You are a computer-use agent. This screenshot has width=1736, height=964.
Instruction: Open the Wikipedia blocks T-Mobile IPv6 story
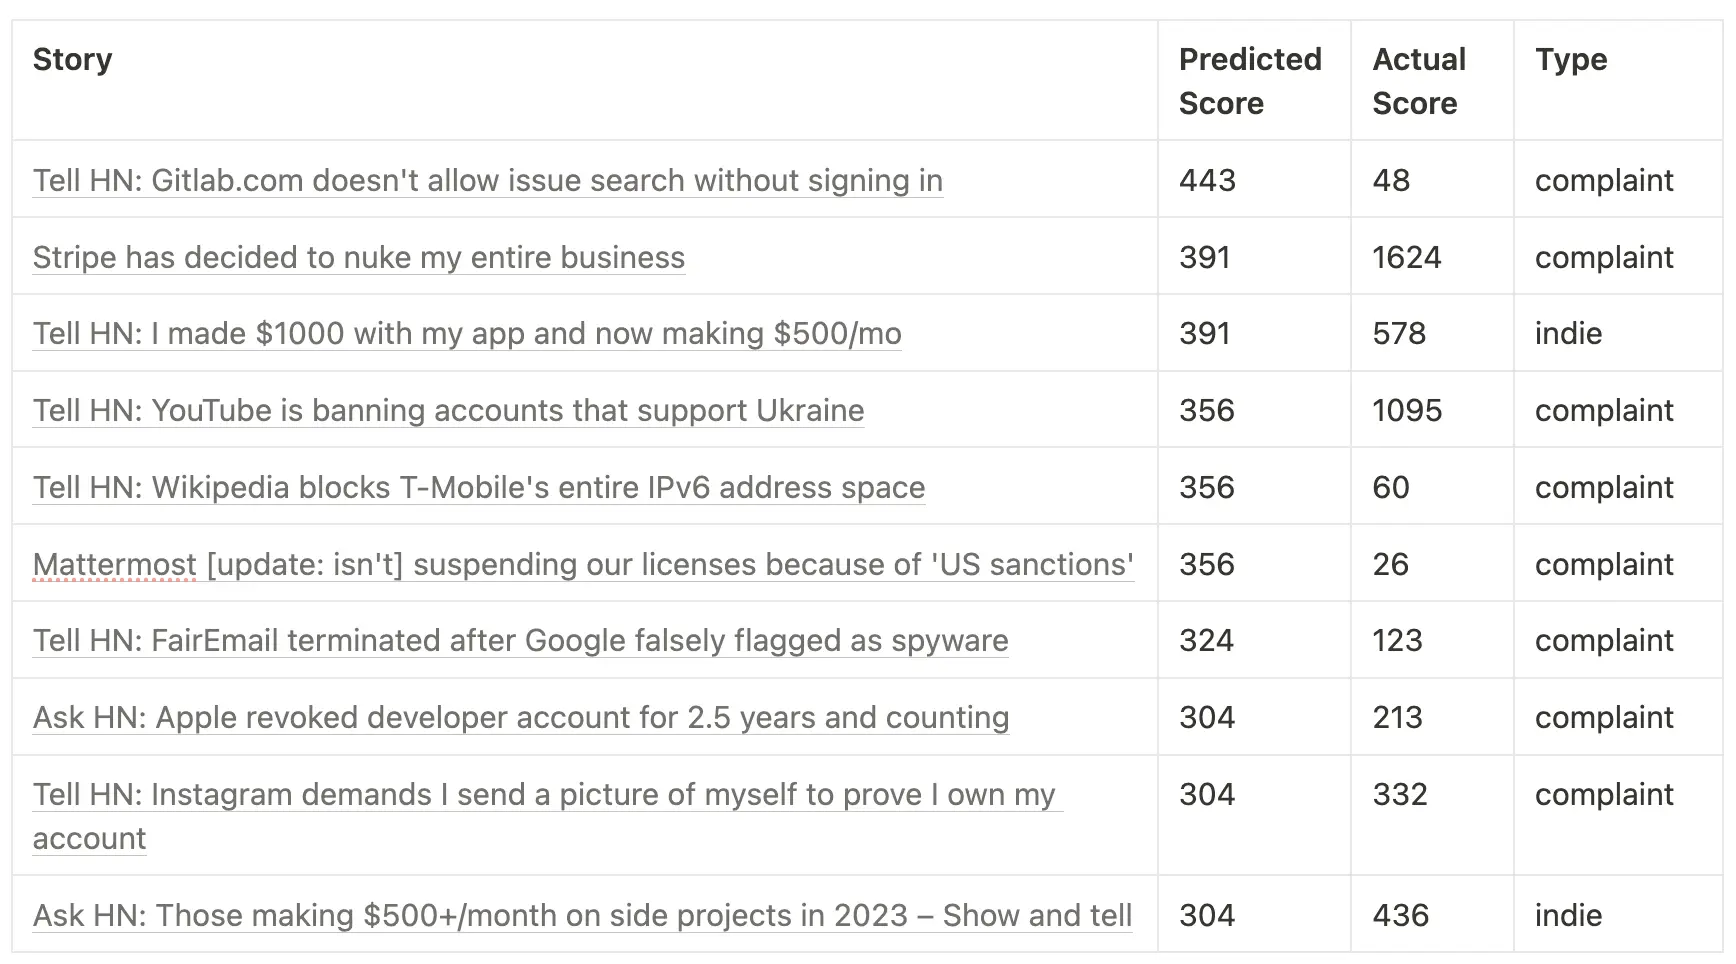pyautogui.click(x=478, y=488)
